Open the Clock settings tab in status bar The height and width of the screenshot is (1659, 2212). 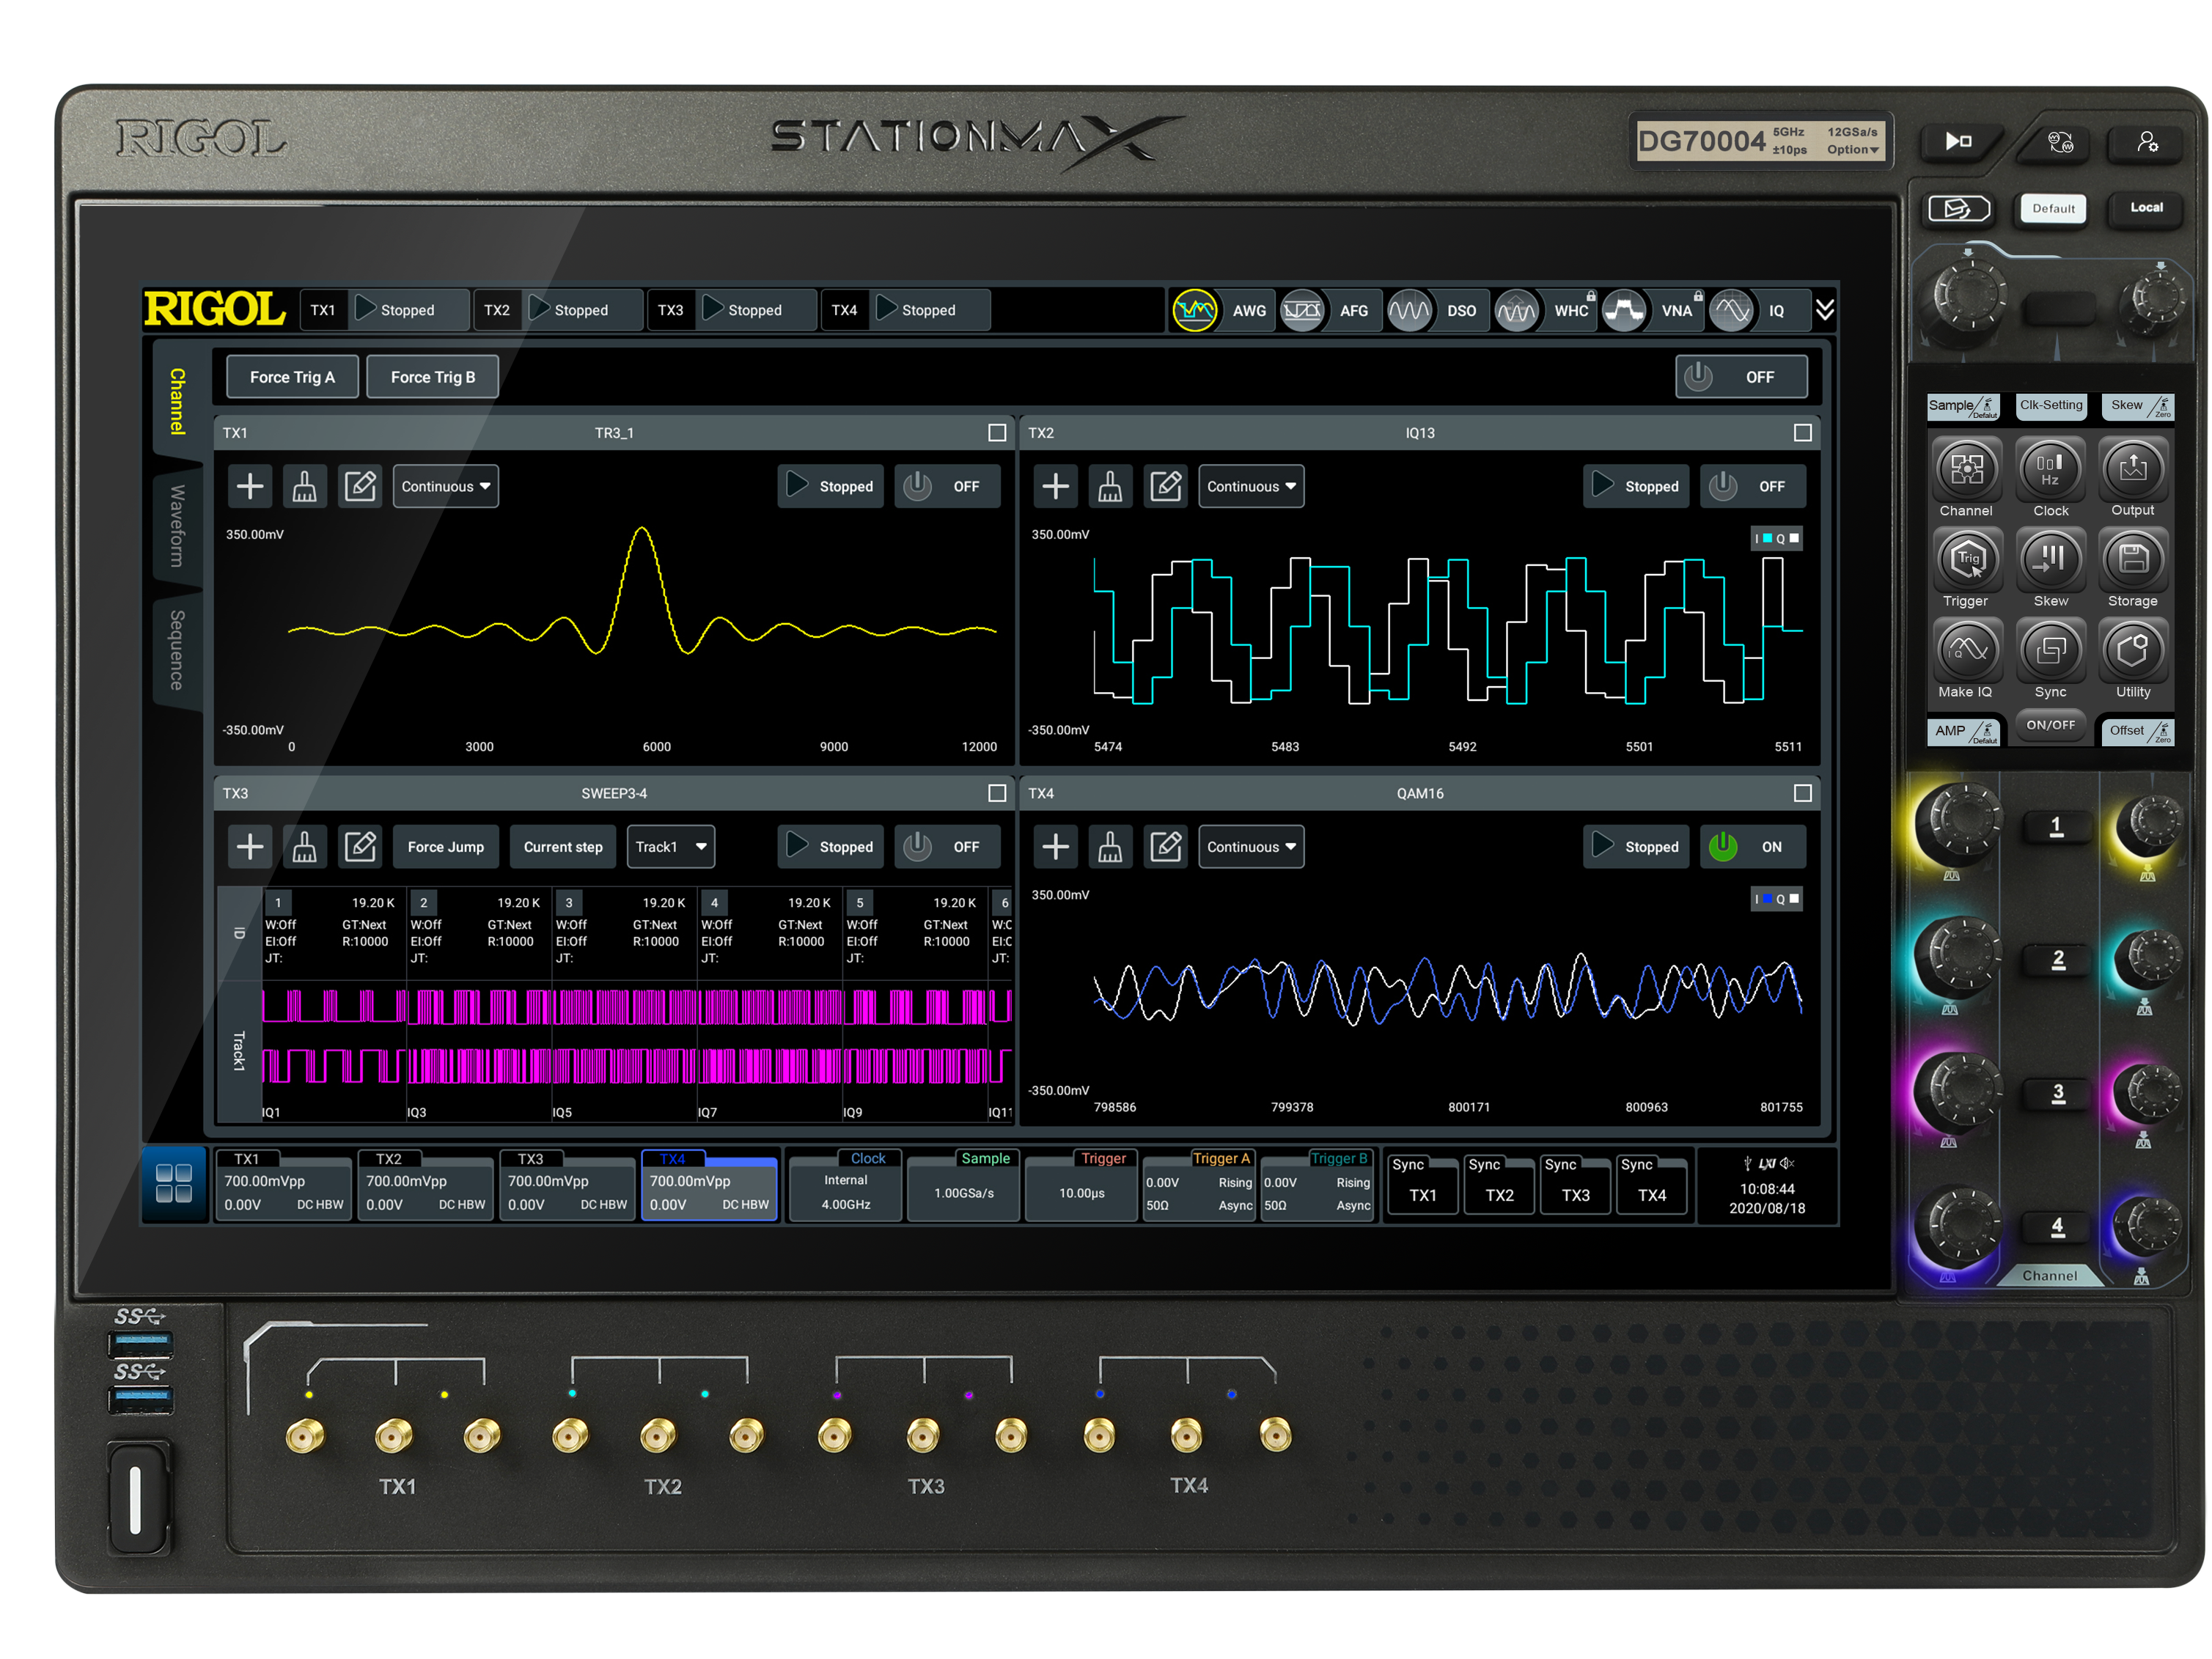coord(846,1185)
